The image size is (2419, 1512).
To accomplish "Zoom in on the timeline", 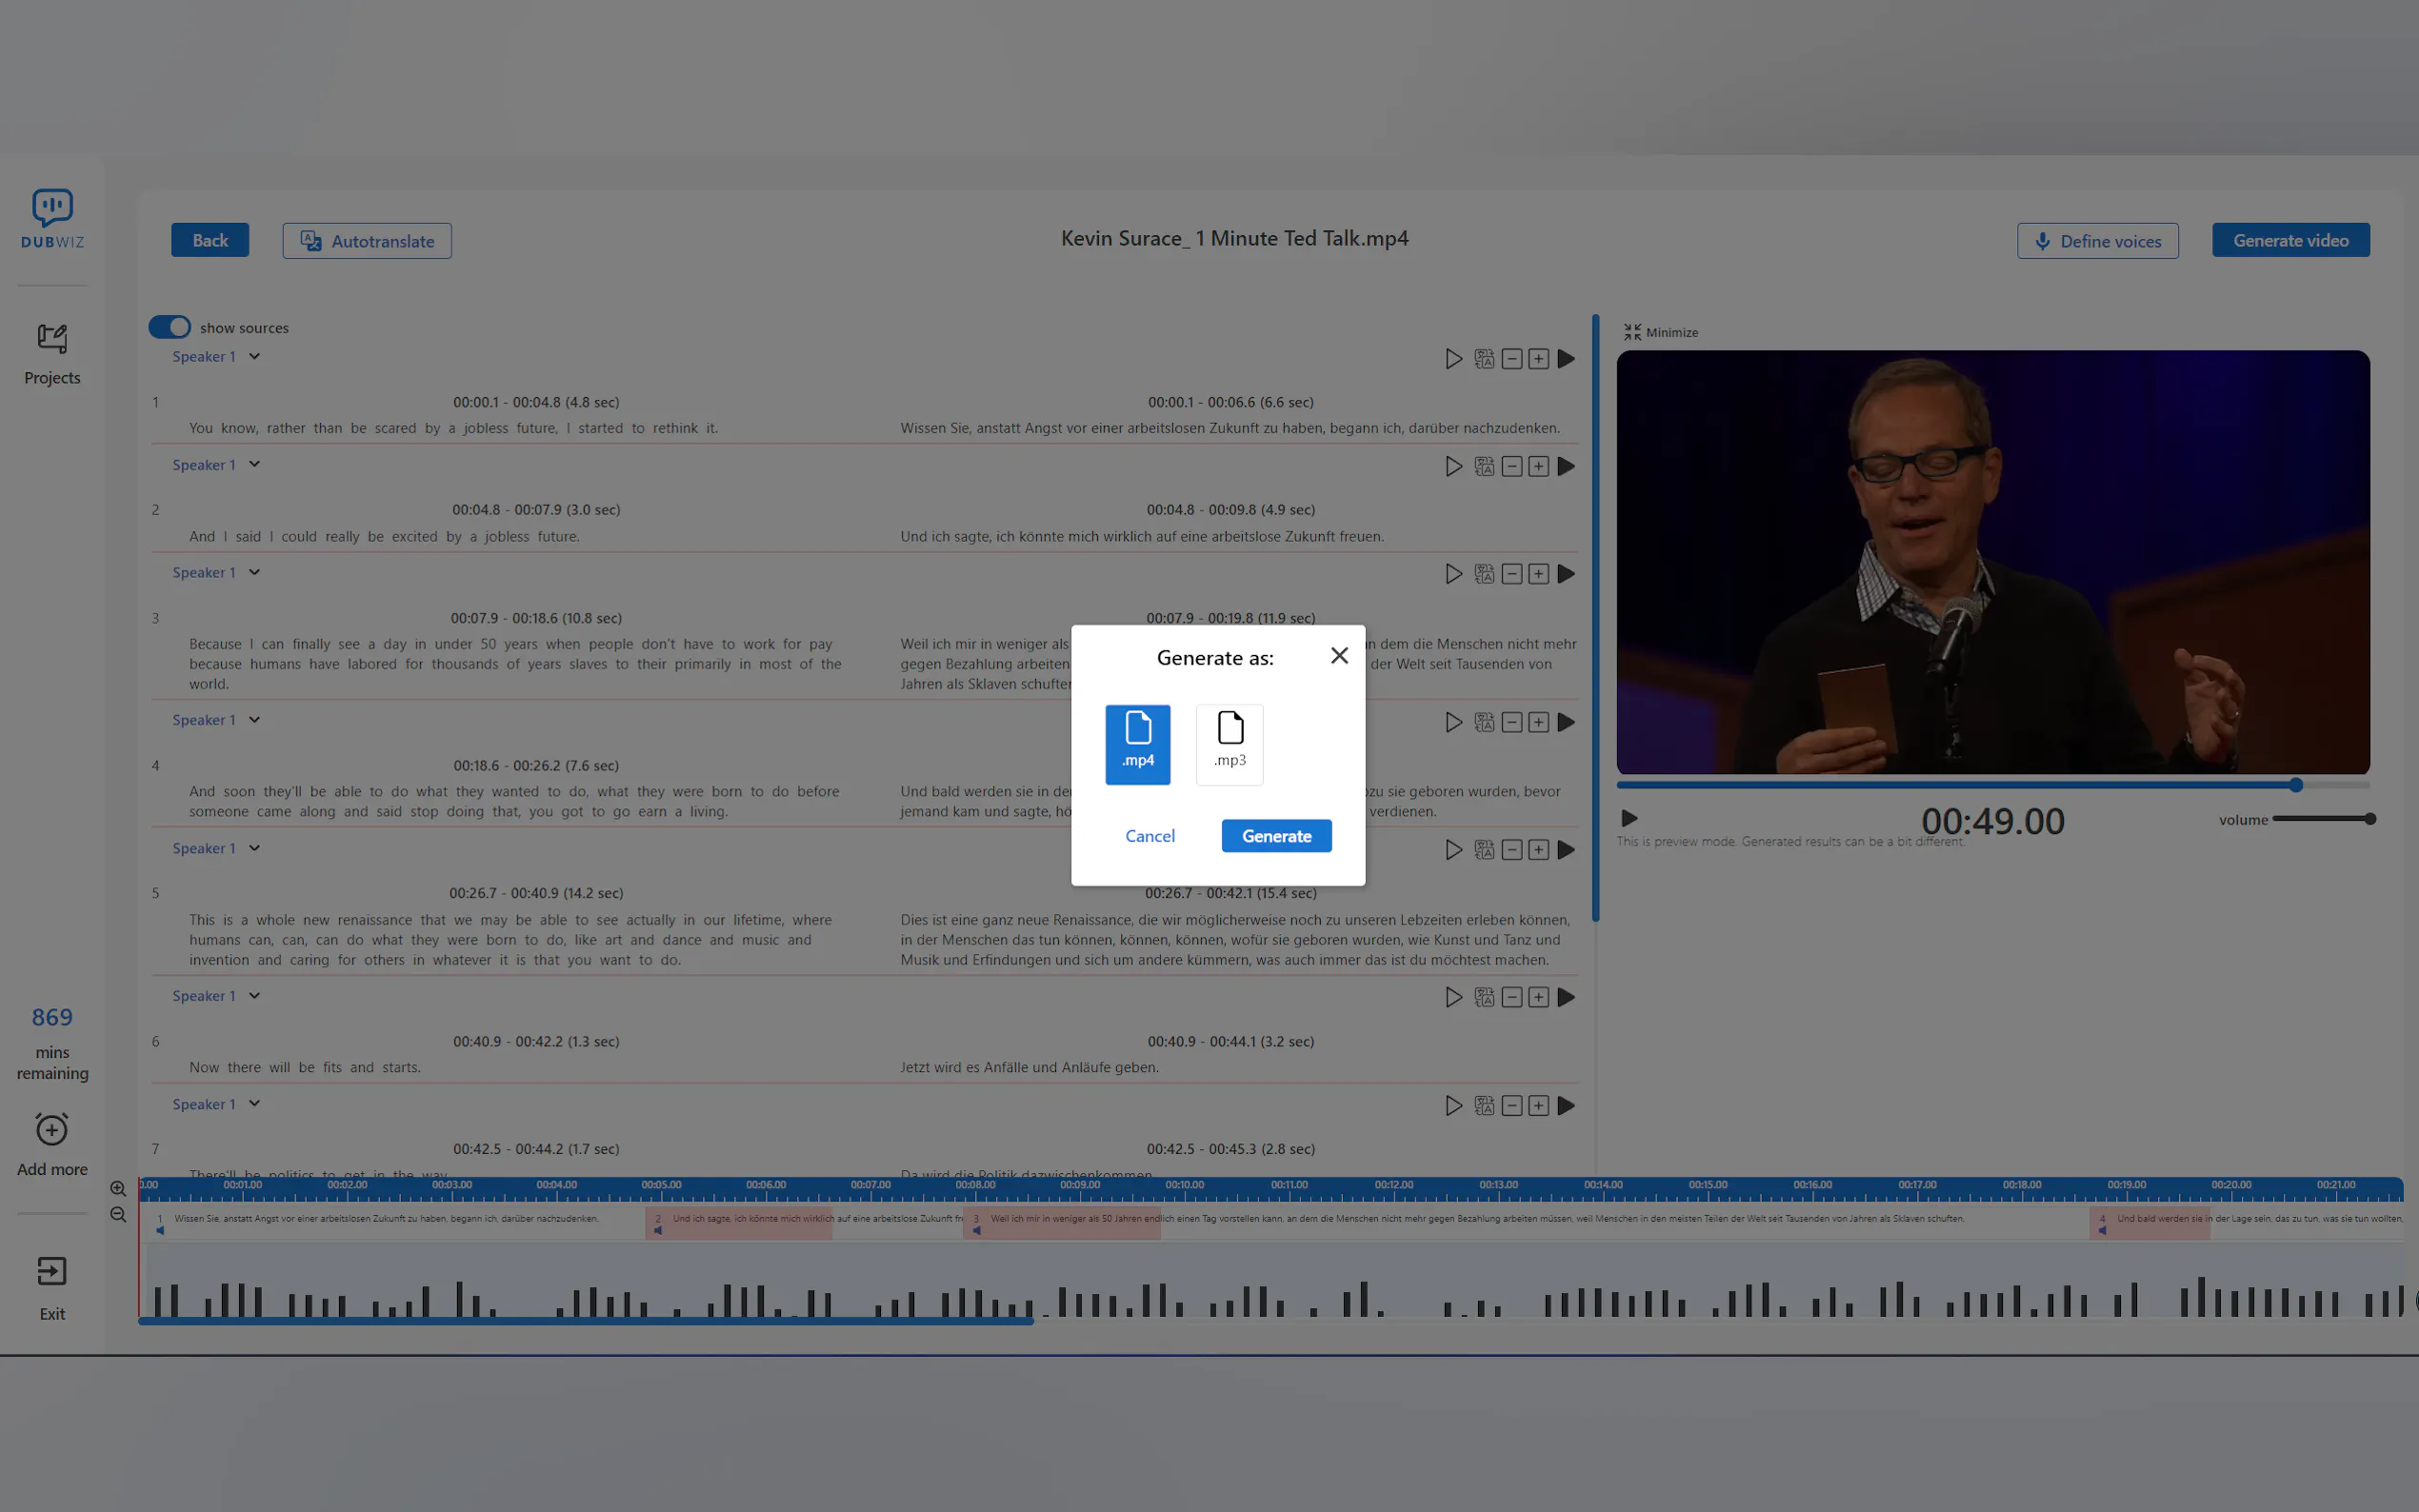I will pos(118,1189).
